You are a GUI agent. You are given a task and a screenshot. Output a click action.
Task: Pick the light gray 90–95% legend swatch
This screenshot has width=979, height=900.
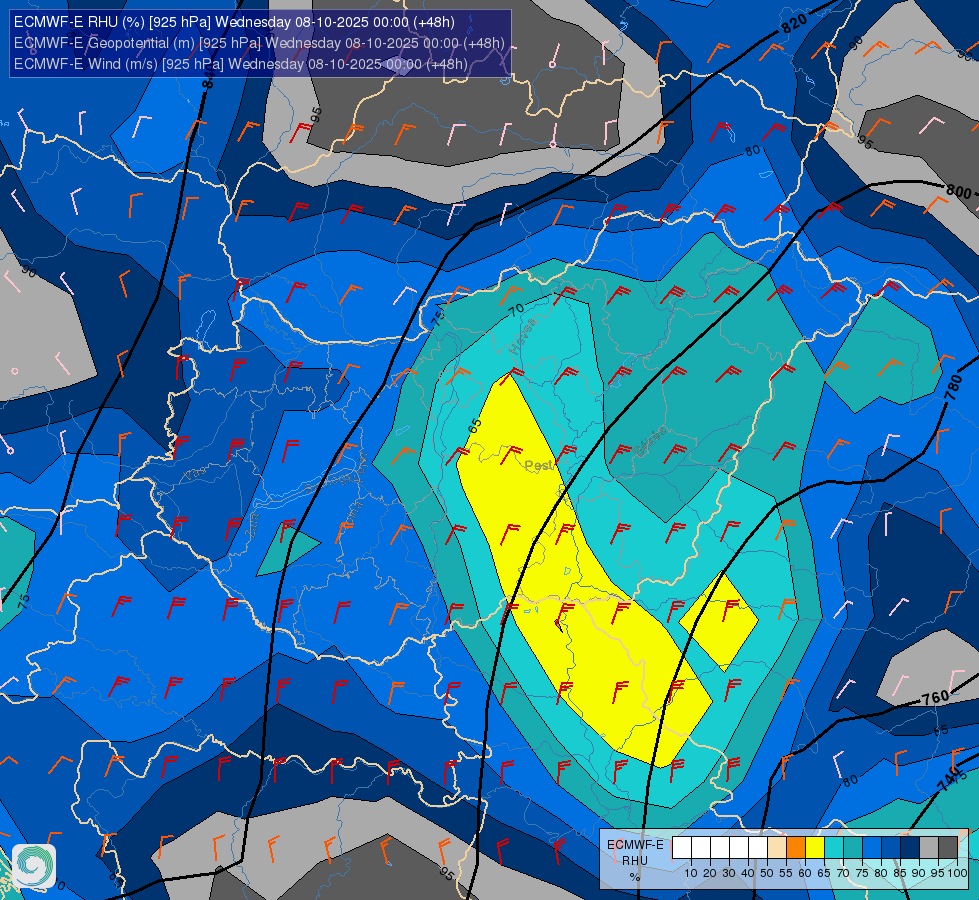click(x=929, y=847)
